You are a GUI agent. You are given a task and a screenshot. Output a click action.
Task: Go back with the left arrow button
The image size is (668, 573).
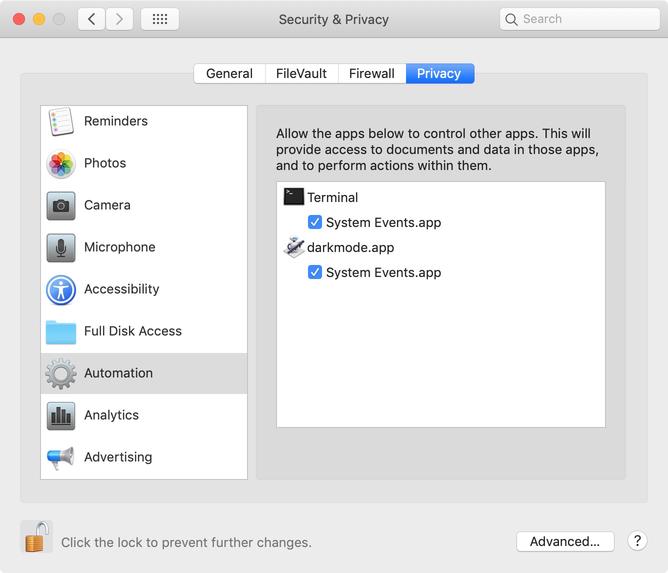pos(91,19)
